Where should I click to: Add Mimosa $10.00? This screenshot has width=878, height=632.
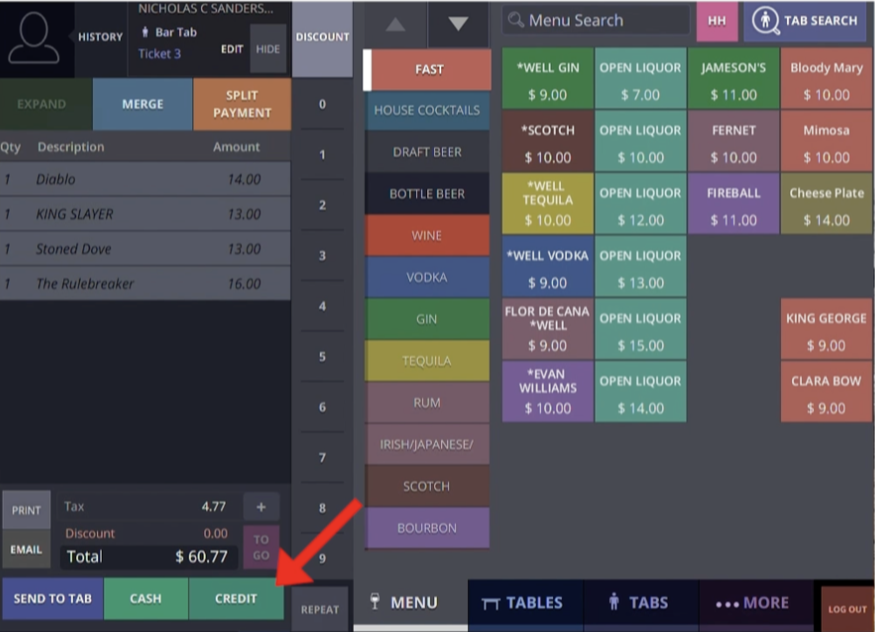pos(826,141)
